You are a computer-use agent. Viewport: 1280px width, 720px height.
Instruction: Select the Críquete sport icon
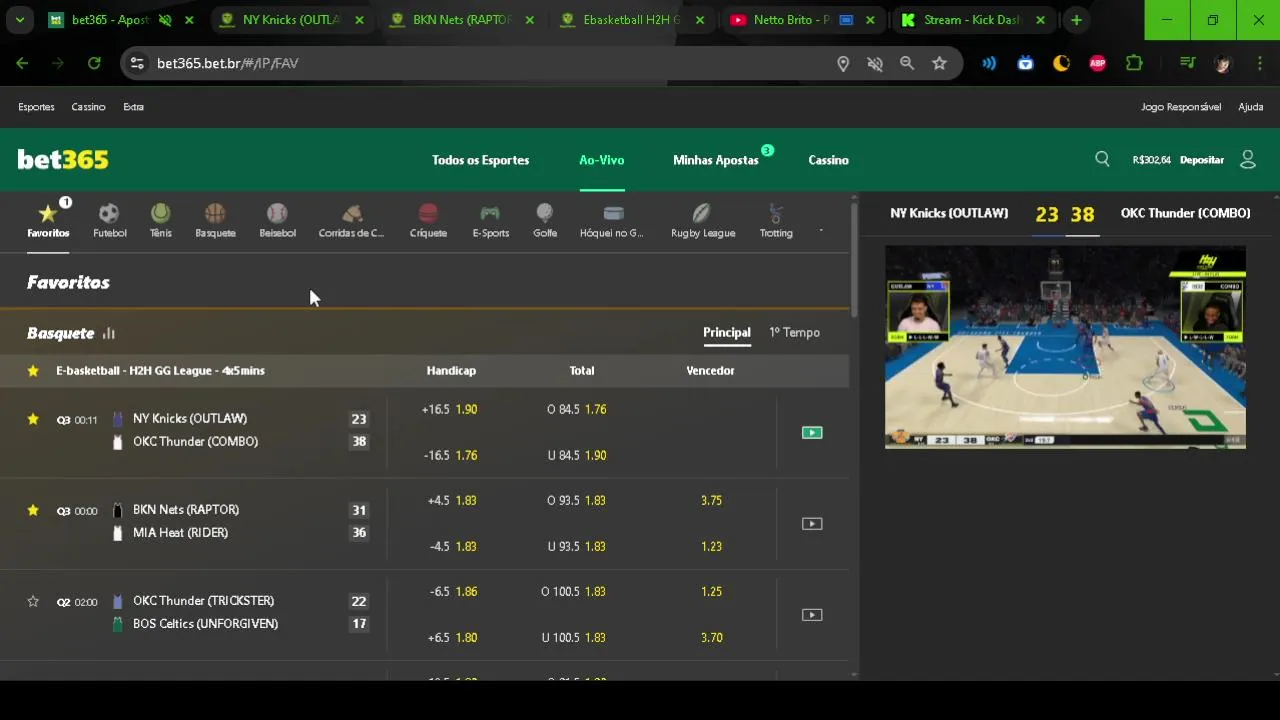[428, 220]
